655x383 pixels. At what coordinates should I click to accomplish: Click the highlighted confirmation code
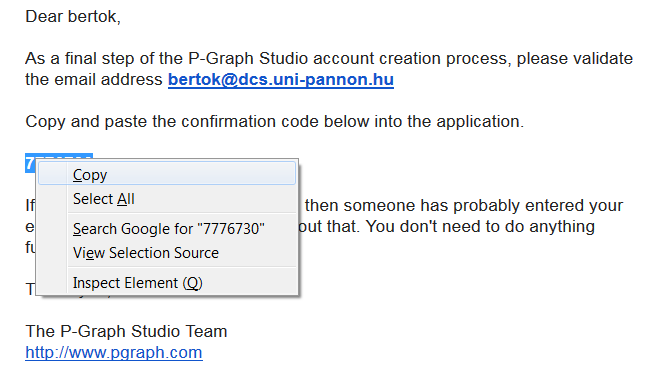click(x=30, y=163)
